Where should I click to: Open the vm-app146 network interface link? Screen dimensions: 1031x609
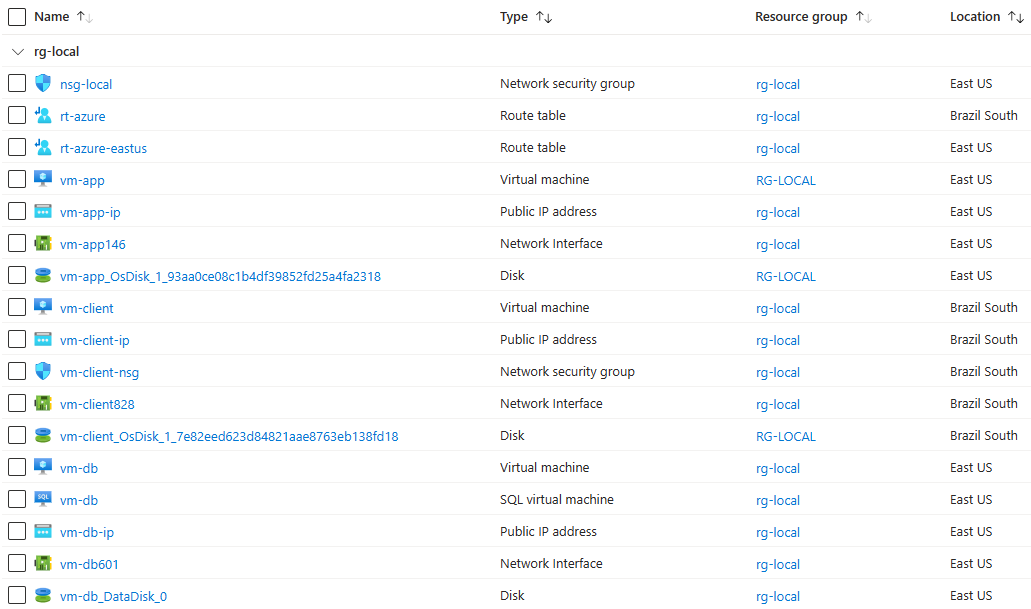pos(93,245)
